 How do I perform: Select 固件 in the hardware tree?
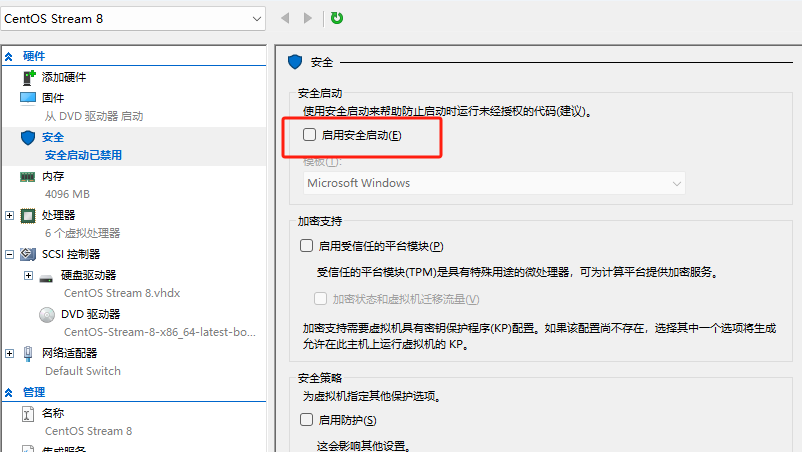click(53, 98)
